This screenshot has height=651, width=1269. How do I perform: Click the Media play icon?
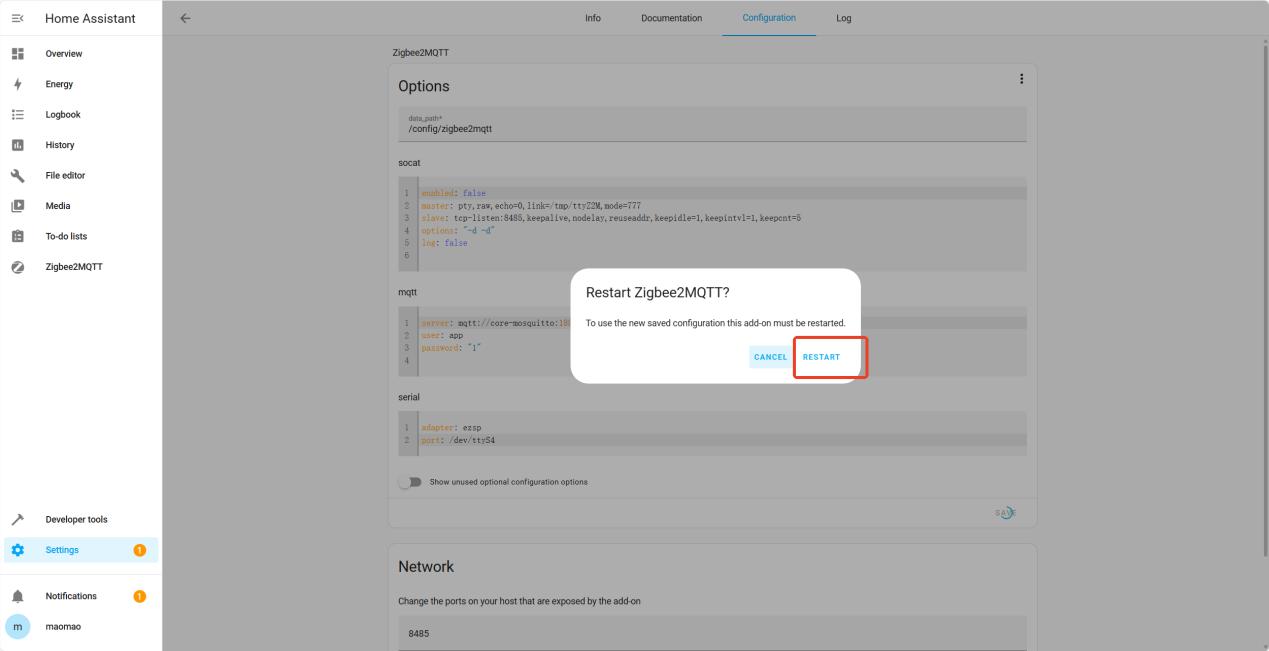point(17,206)
